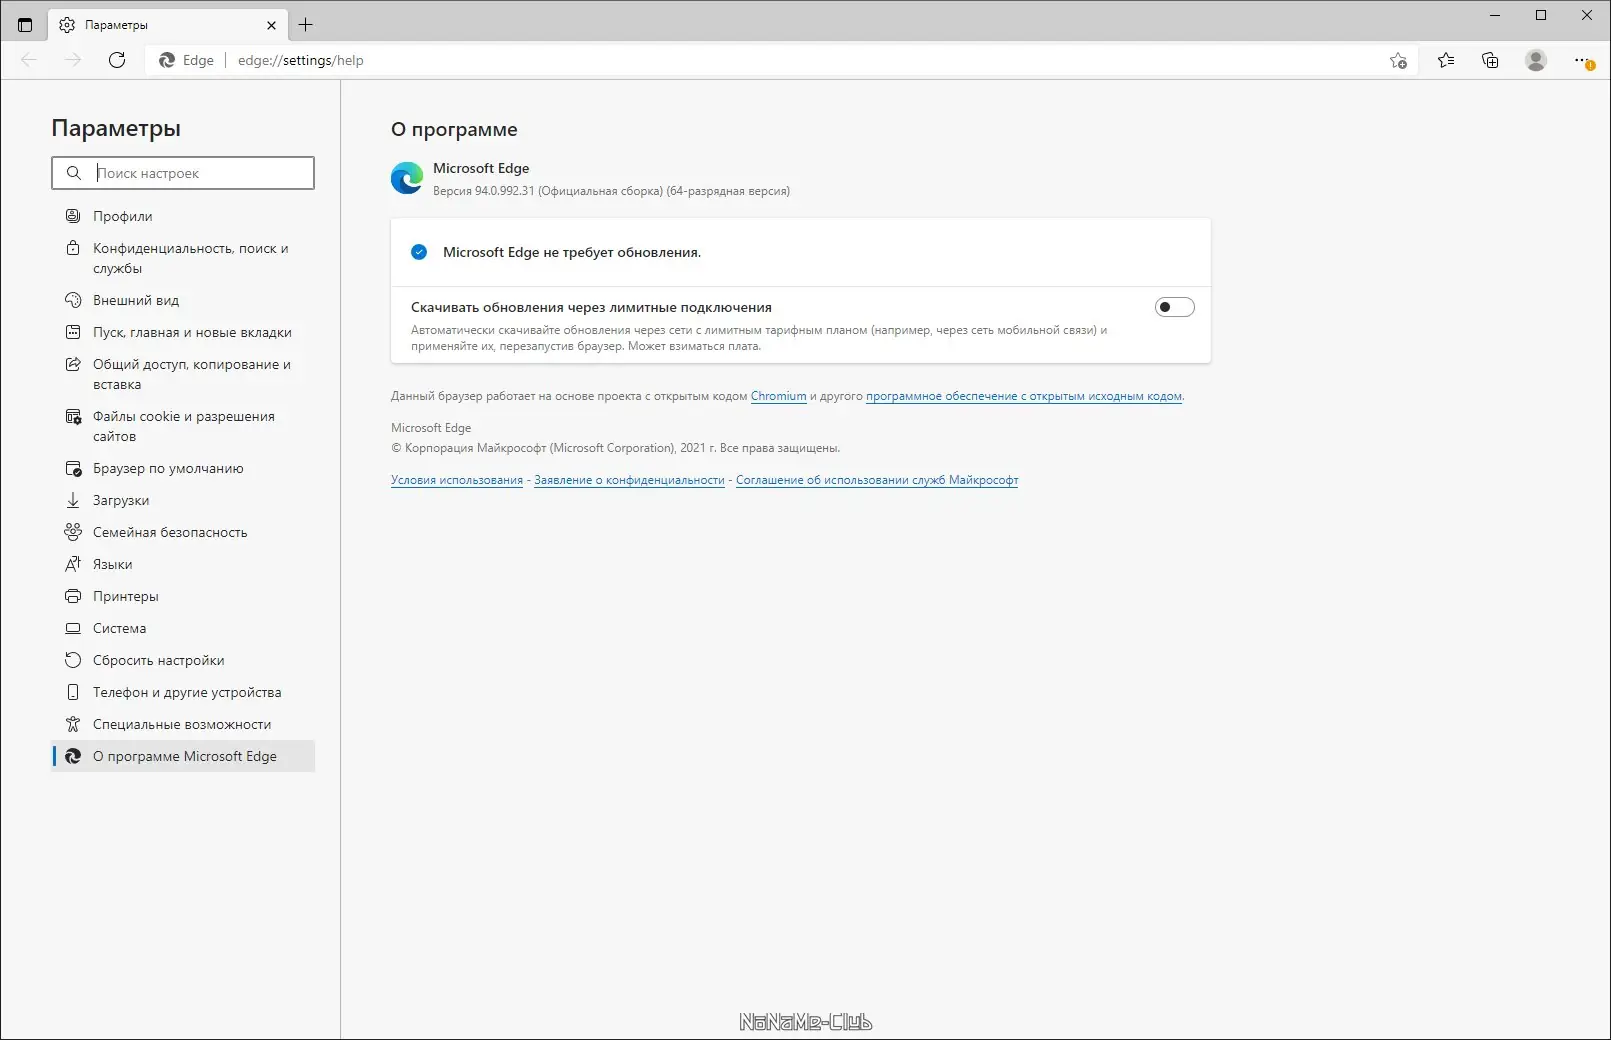Image resolution: width=1611 pixels, height=1040 pixels.
Task: Focus the Поиск настроек search field
Action: (183, 173)
